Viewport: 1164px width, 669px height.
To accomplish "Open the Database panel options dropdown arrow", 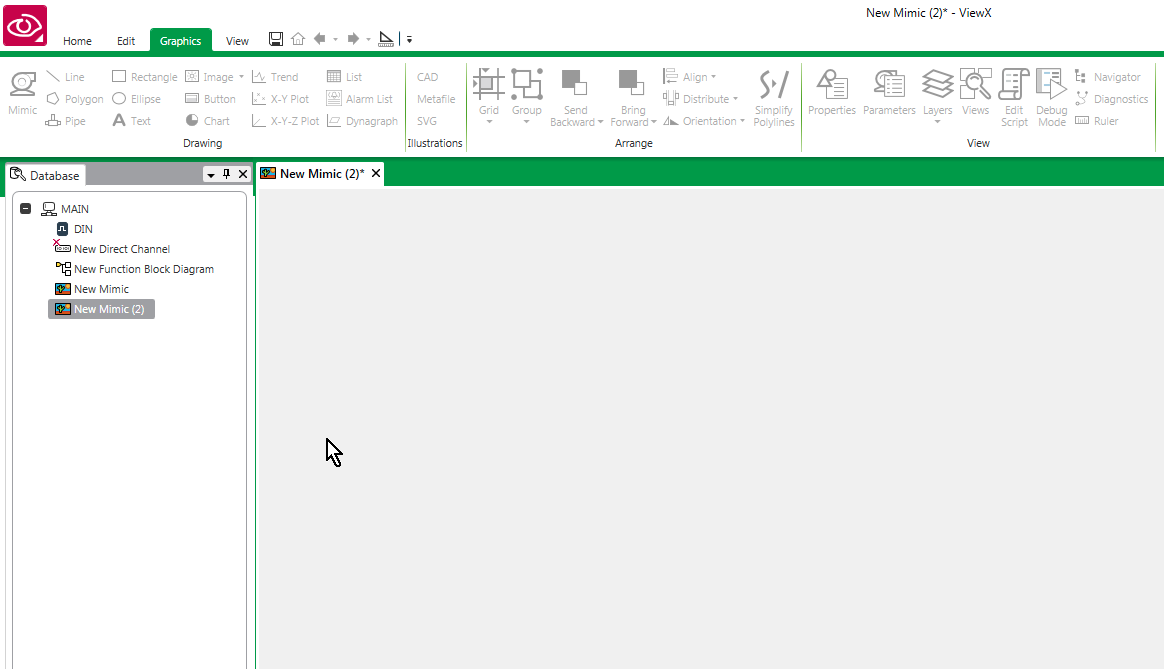I will point(211,174).
